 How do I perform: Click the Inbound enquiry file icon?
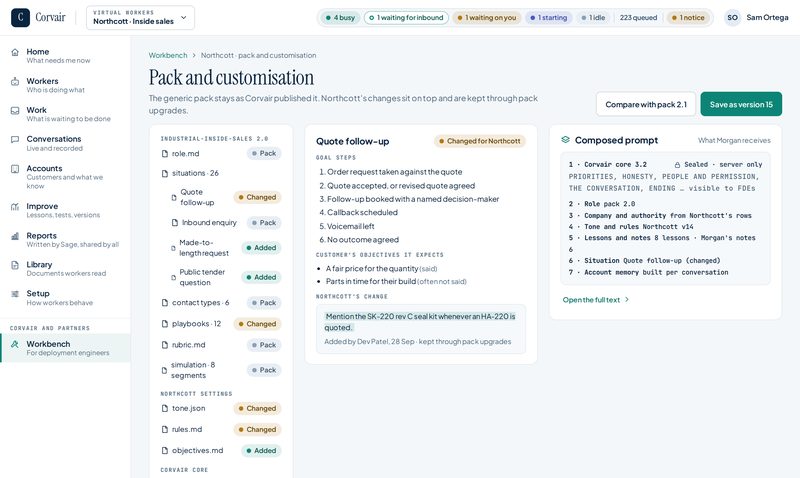click(174, 223)
